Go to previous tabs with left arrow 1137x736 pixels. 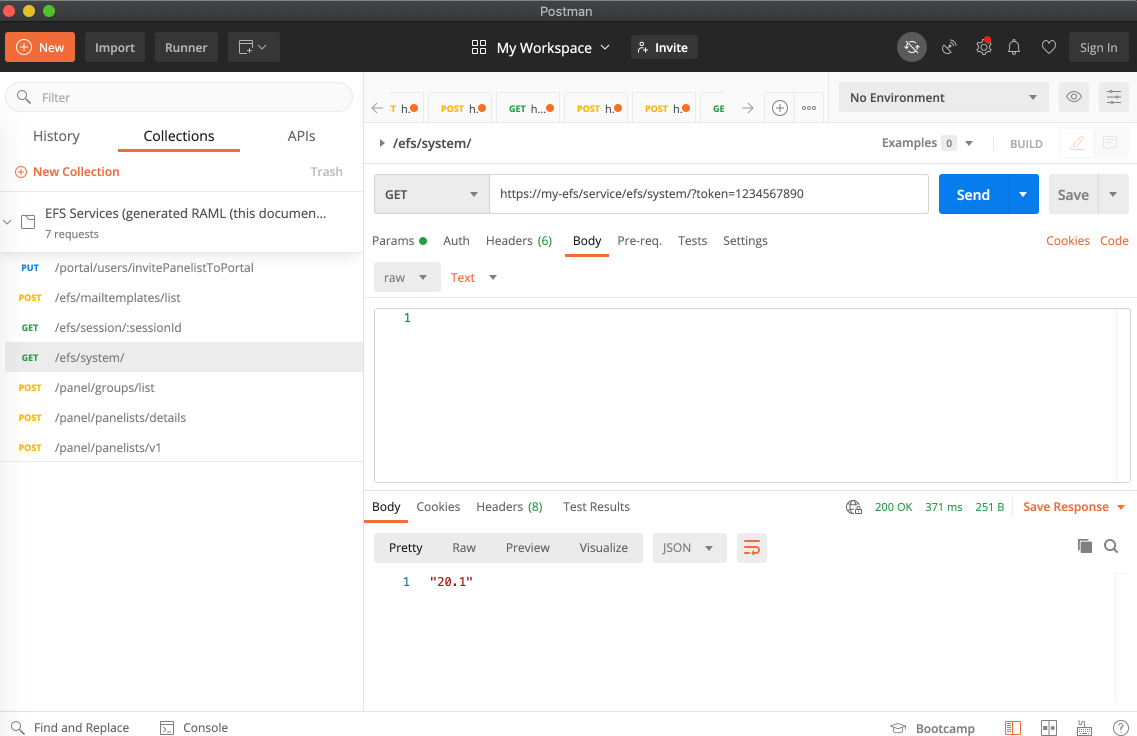(377, 108)
